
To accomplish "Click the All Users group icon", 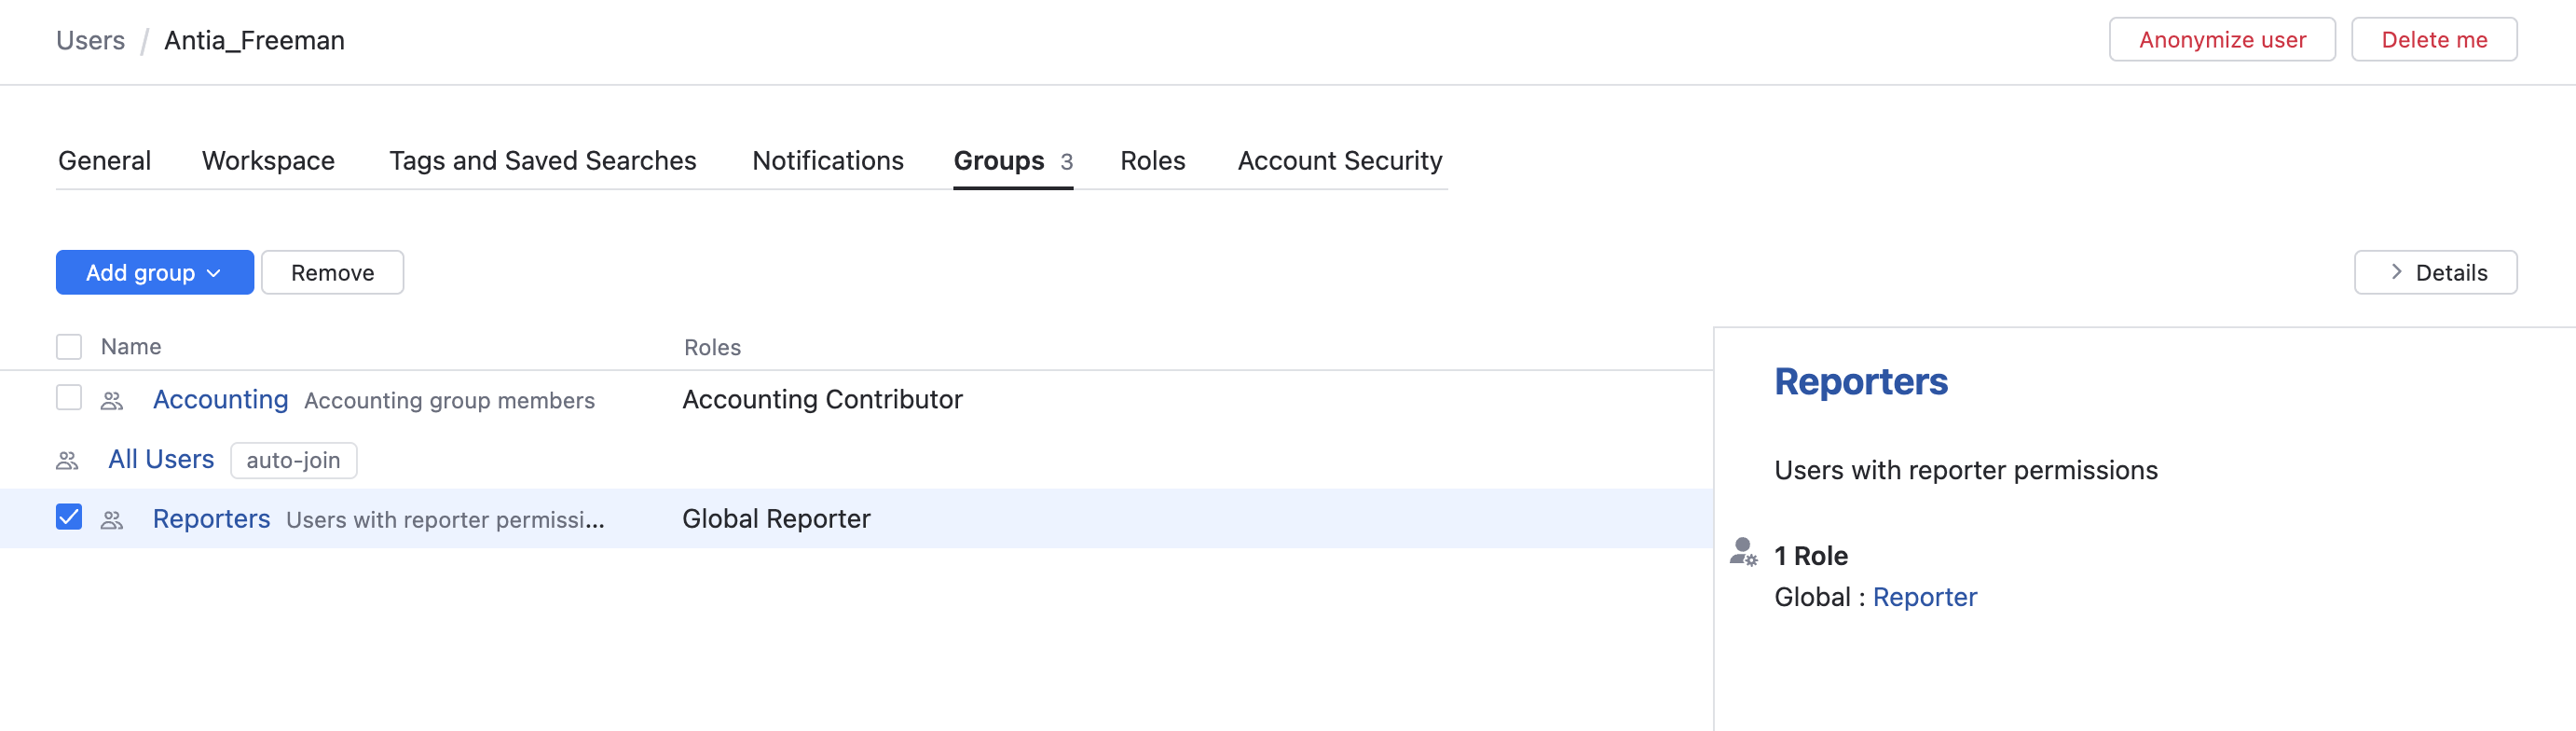I will pos(67,461).
